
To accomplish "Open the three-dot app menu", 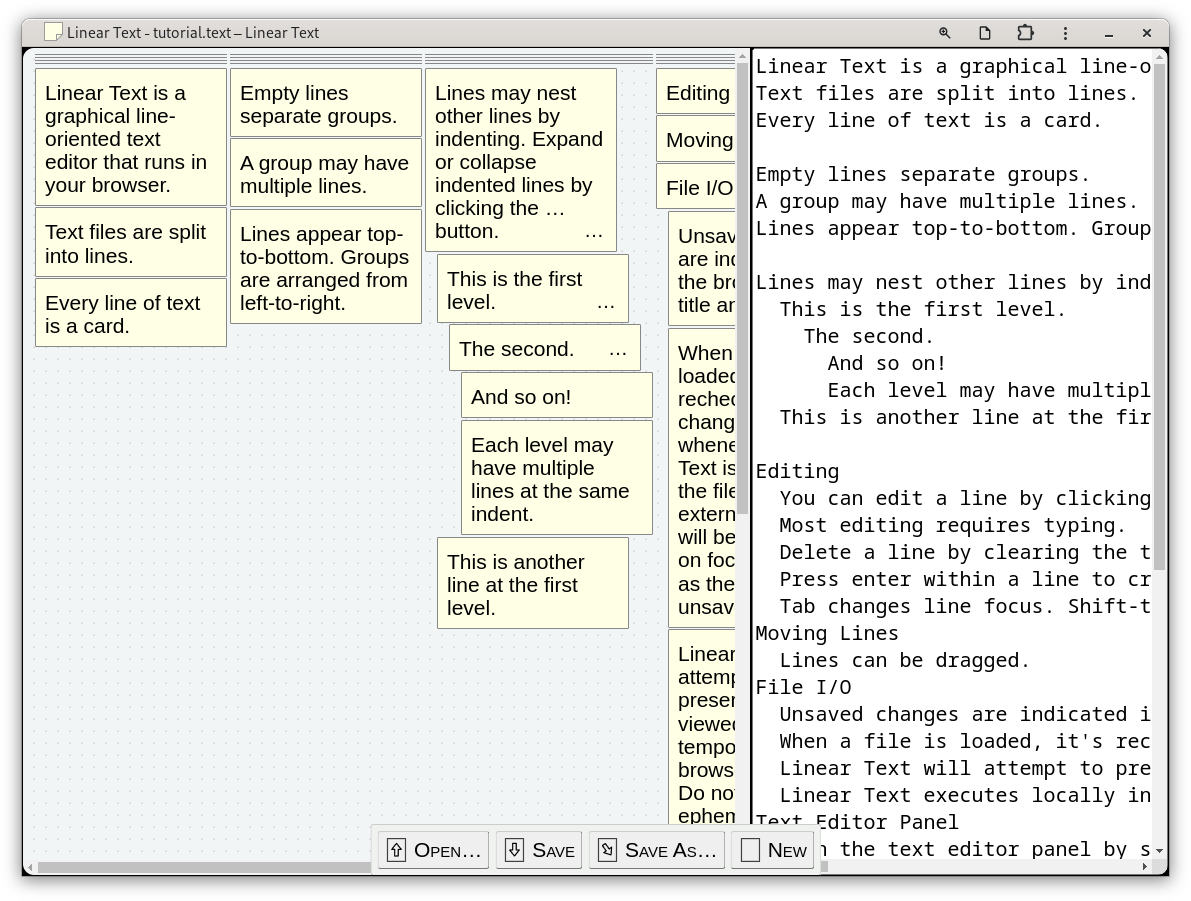I will pyautogui.click(x=1065, y=33).
